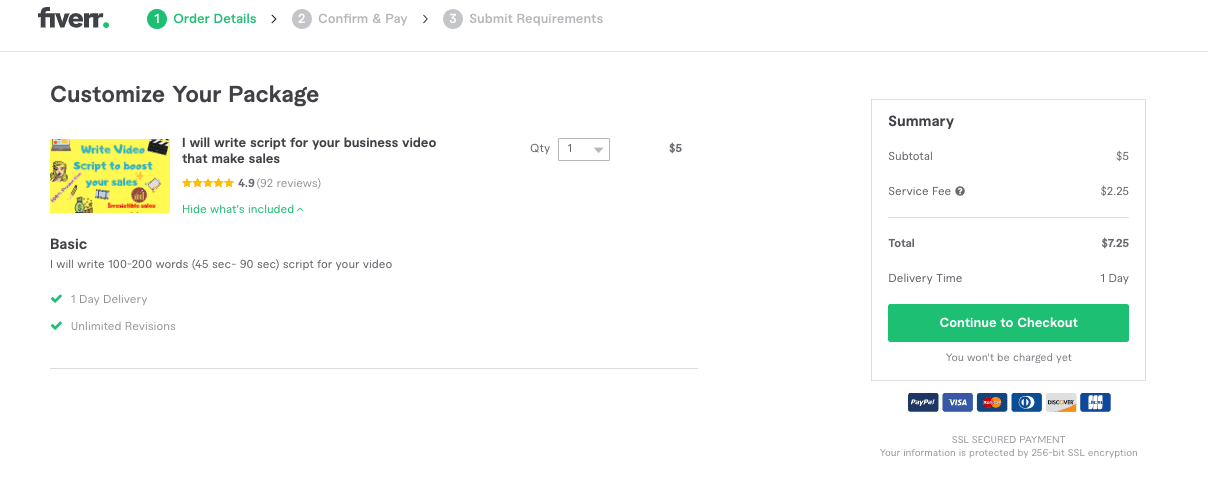Click the Visa card icon
The image size is (1208, 499).
tap(958, 402)
